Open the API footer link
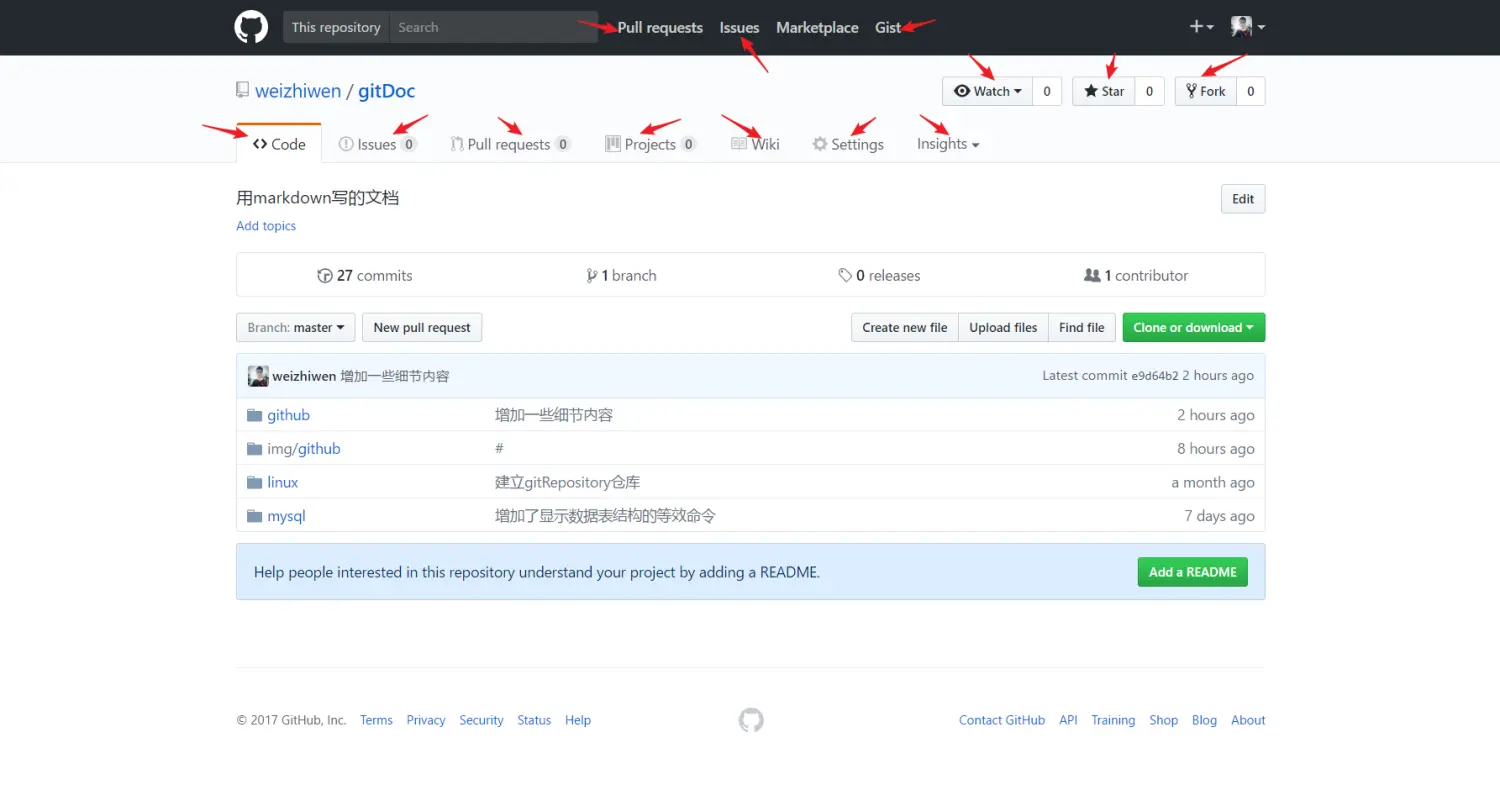 pos(1068,720)
